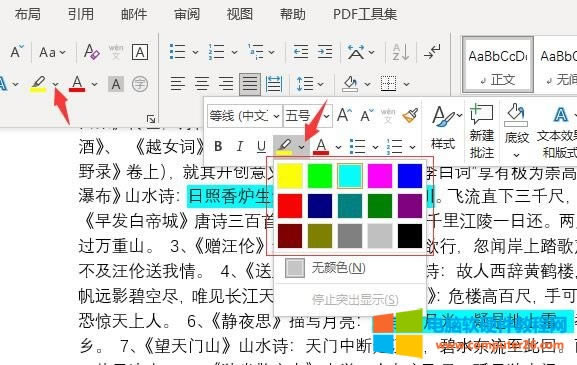Click the Character Border icon
This screenshot has width=577, height=365.
coord(140,52)
